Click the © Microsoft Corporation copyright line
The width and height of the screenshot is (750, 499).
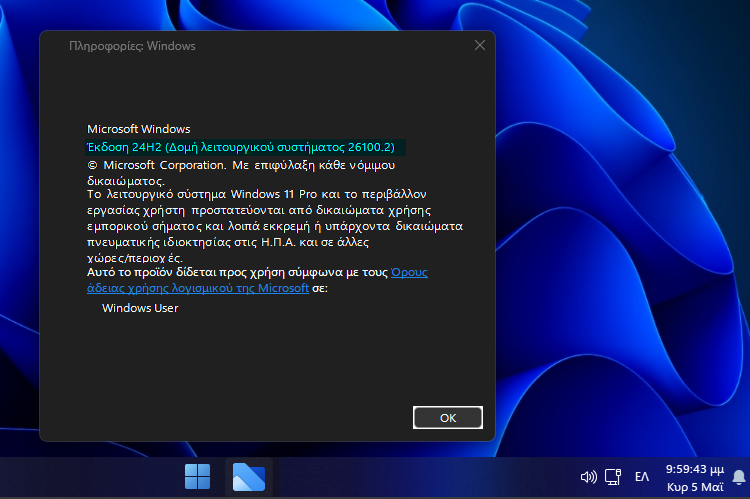pos(241,173)
